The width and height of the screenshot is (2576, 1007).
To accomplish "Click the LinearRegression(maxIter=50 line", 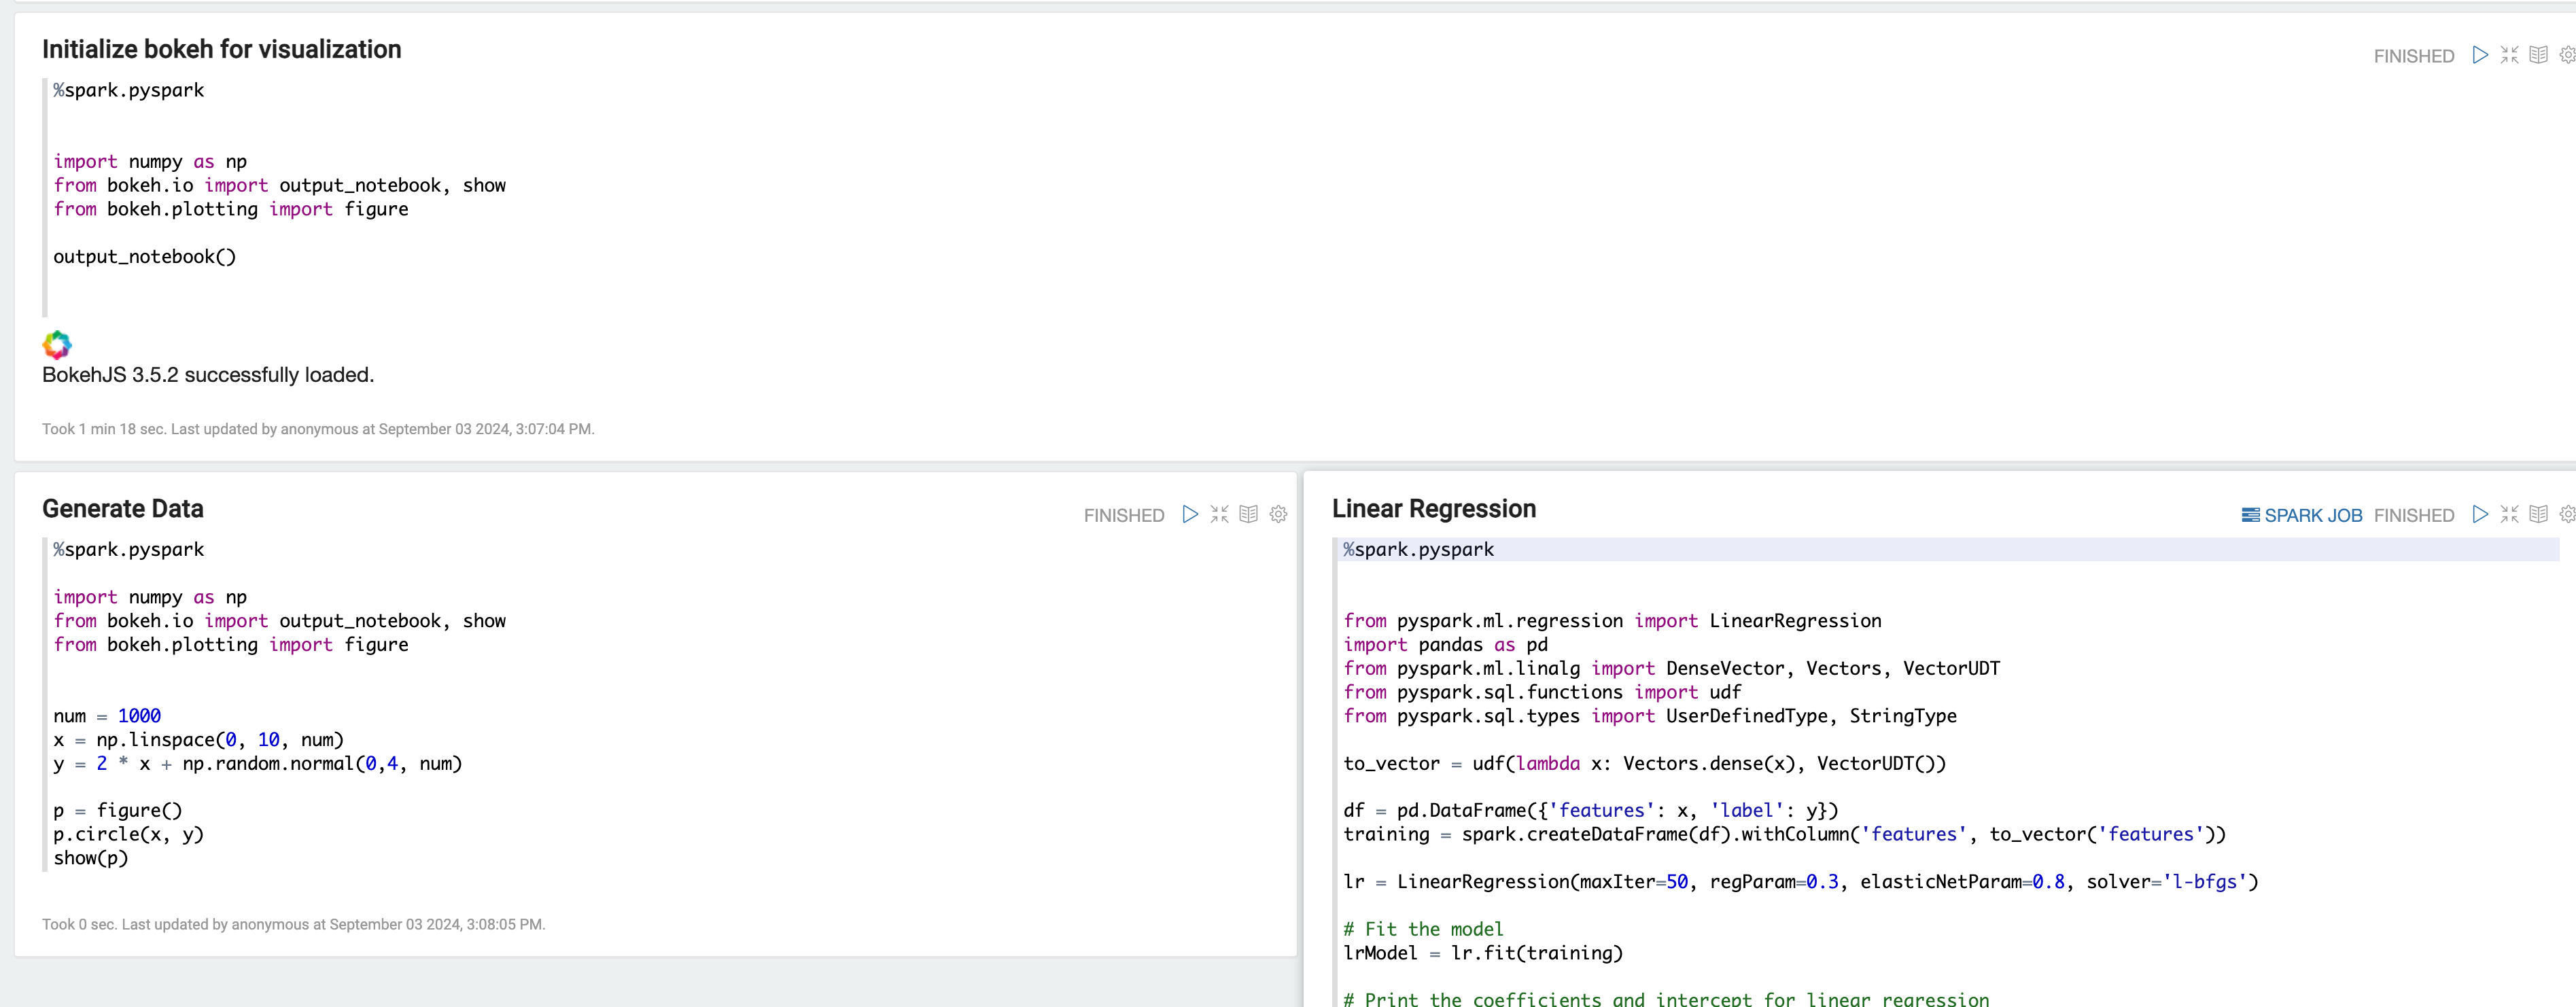I will coord(1801,882).
